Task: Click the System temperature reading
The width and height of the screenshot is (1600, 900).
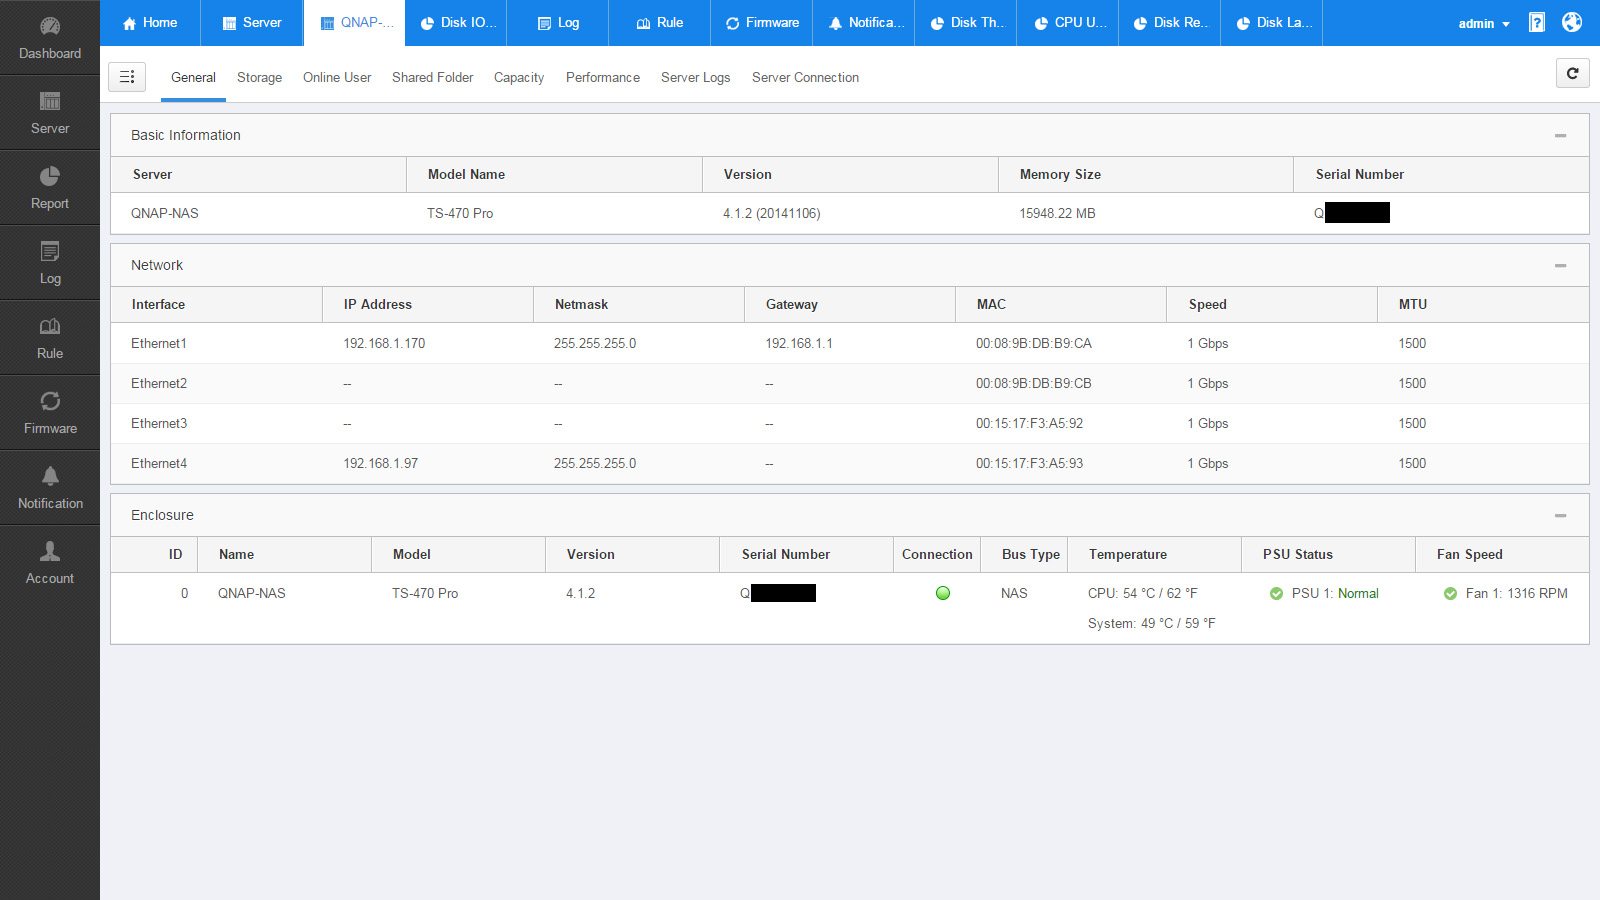Action: [x=1152, y=623]
